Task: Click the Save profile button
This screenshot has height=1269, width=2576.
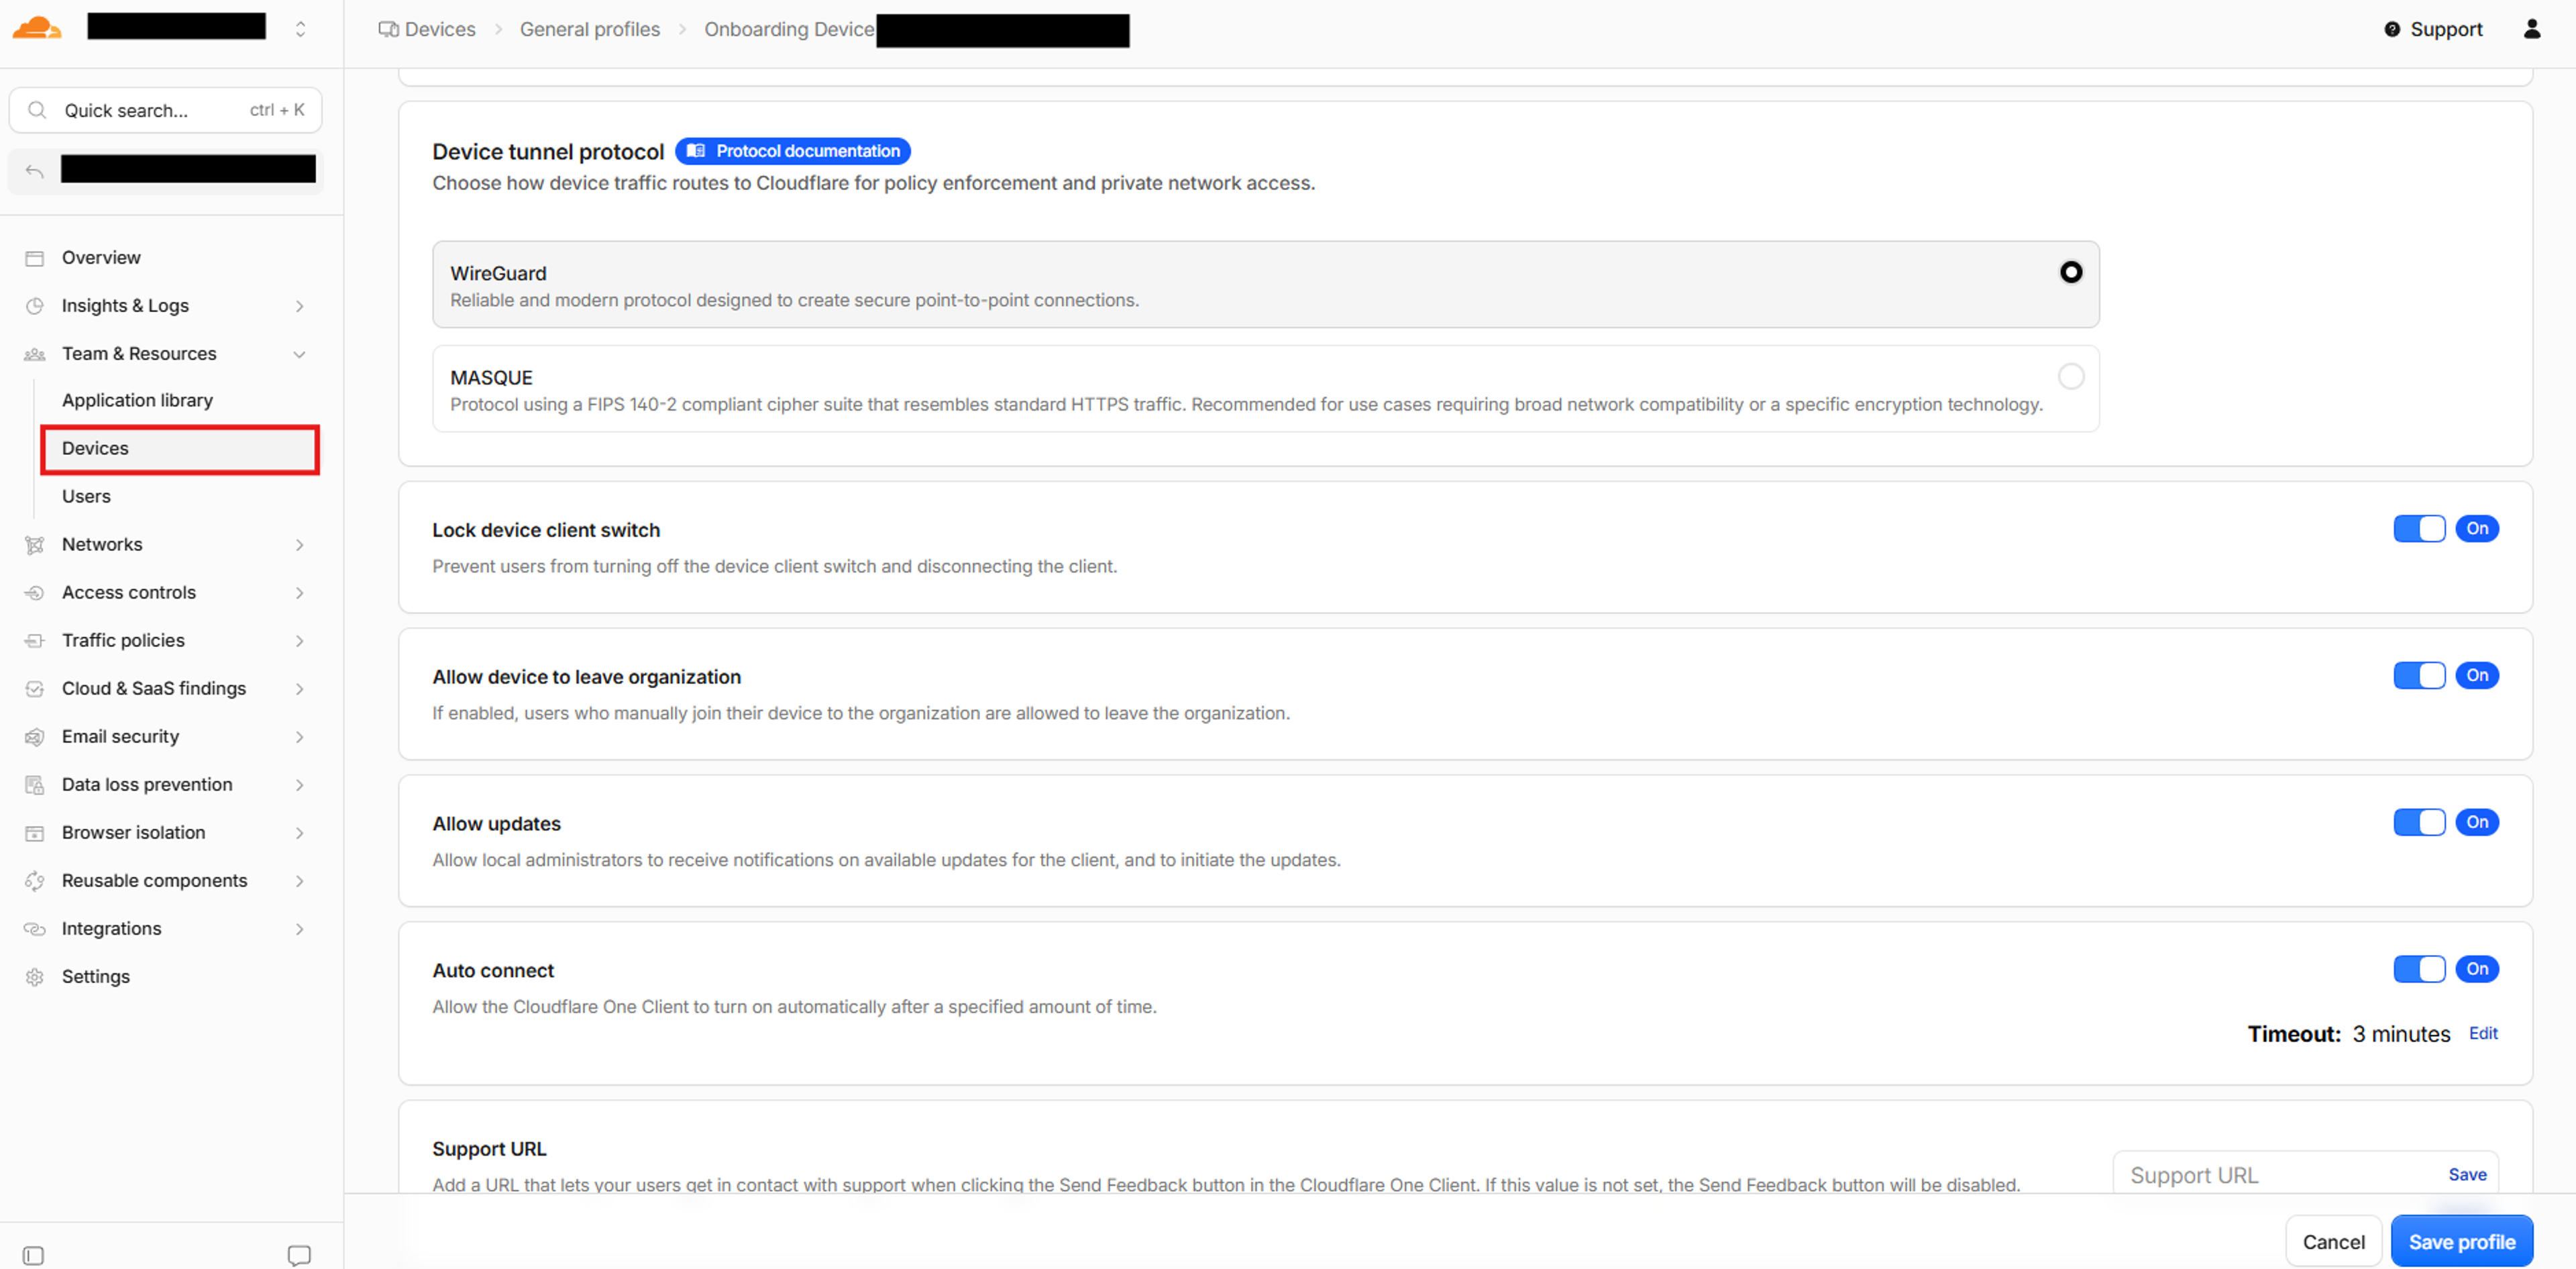Action: pyautogui.click(x=2460, y=1241)
